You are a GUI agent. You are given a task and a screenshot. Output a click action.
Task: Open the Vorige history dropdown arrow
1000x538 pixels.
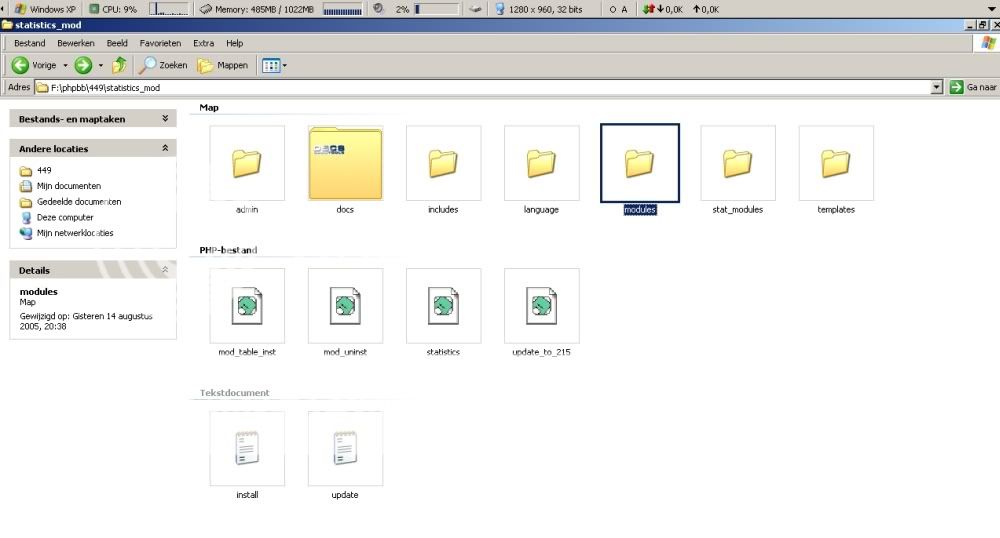click(65, 65)
